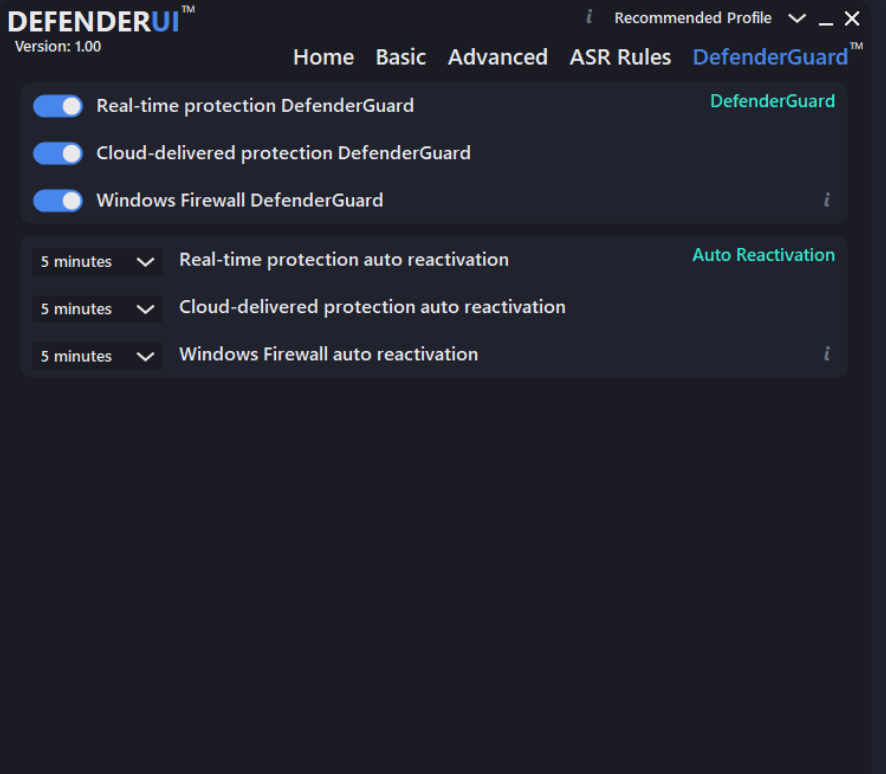
Task: Click the DEFENDERUI logo
Action: [101, 21]
